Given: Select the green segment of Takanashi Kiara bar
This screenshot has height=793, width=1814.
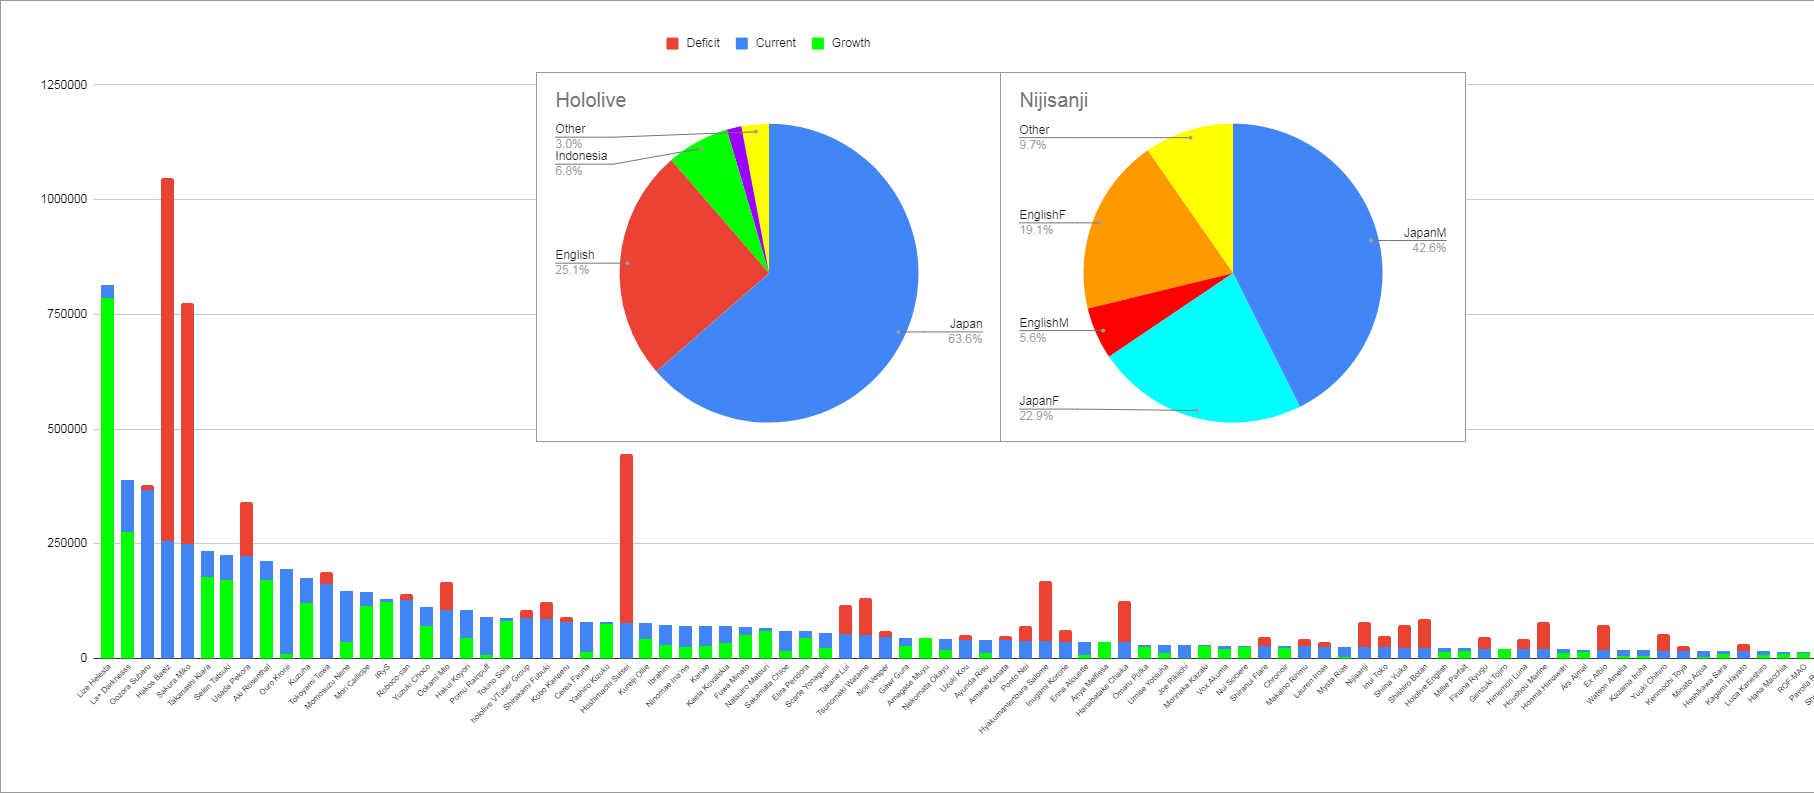Looking at the screenshot, I should 207,617.
